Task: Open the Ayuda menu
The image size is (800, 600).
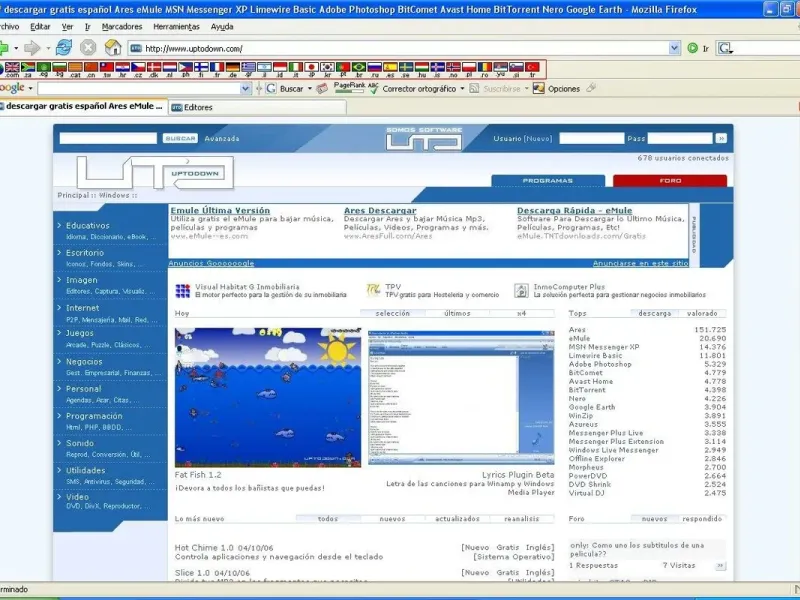Action: pos(222,27)
